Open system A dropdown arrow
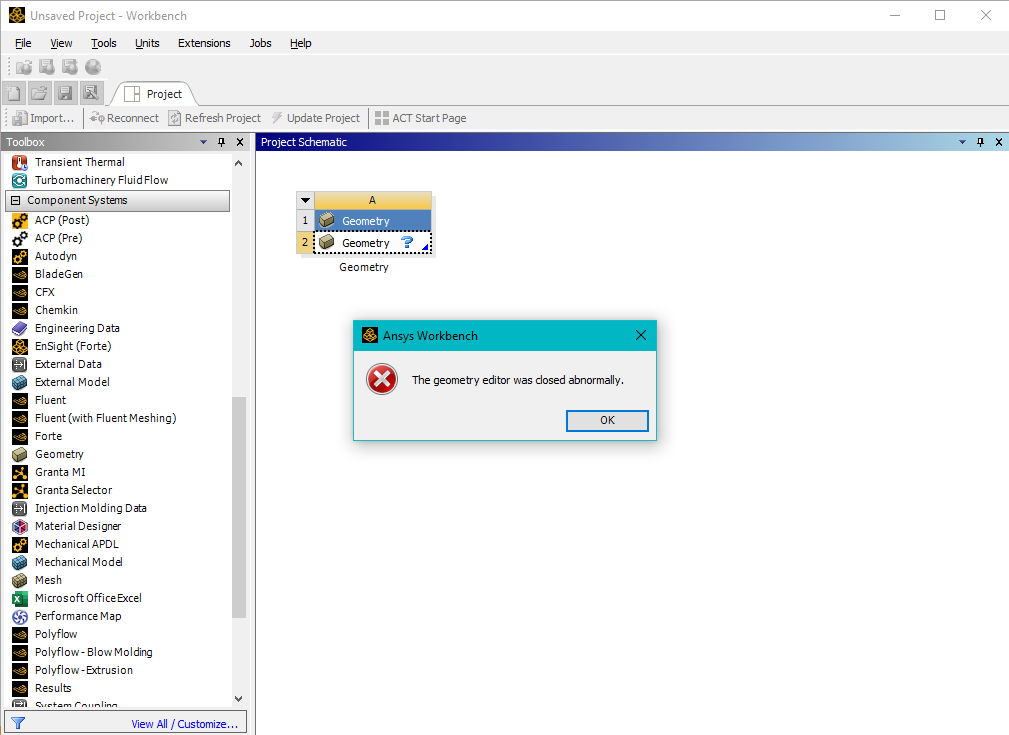This screenshot has width=1009, height=735. 306,200
